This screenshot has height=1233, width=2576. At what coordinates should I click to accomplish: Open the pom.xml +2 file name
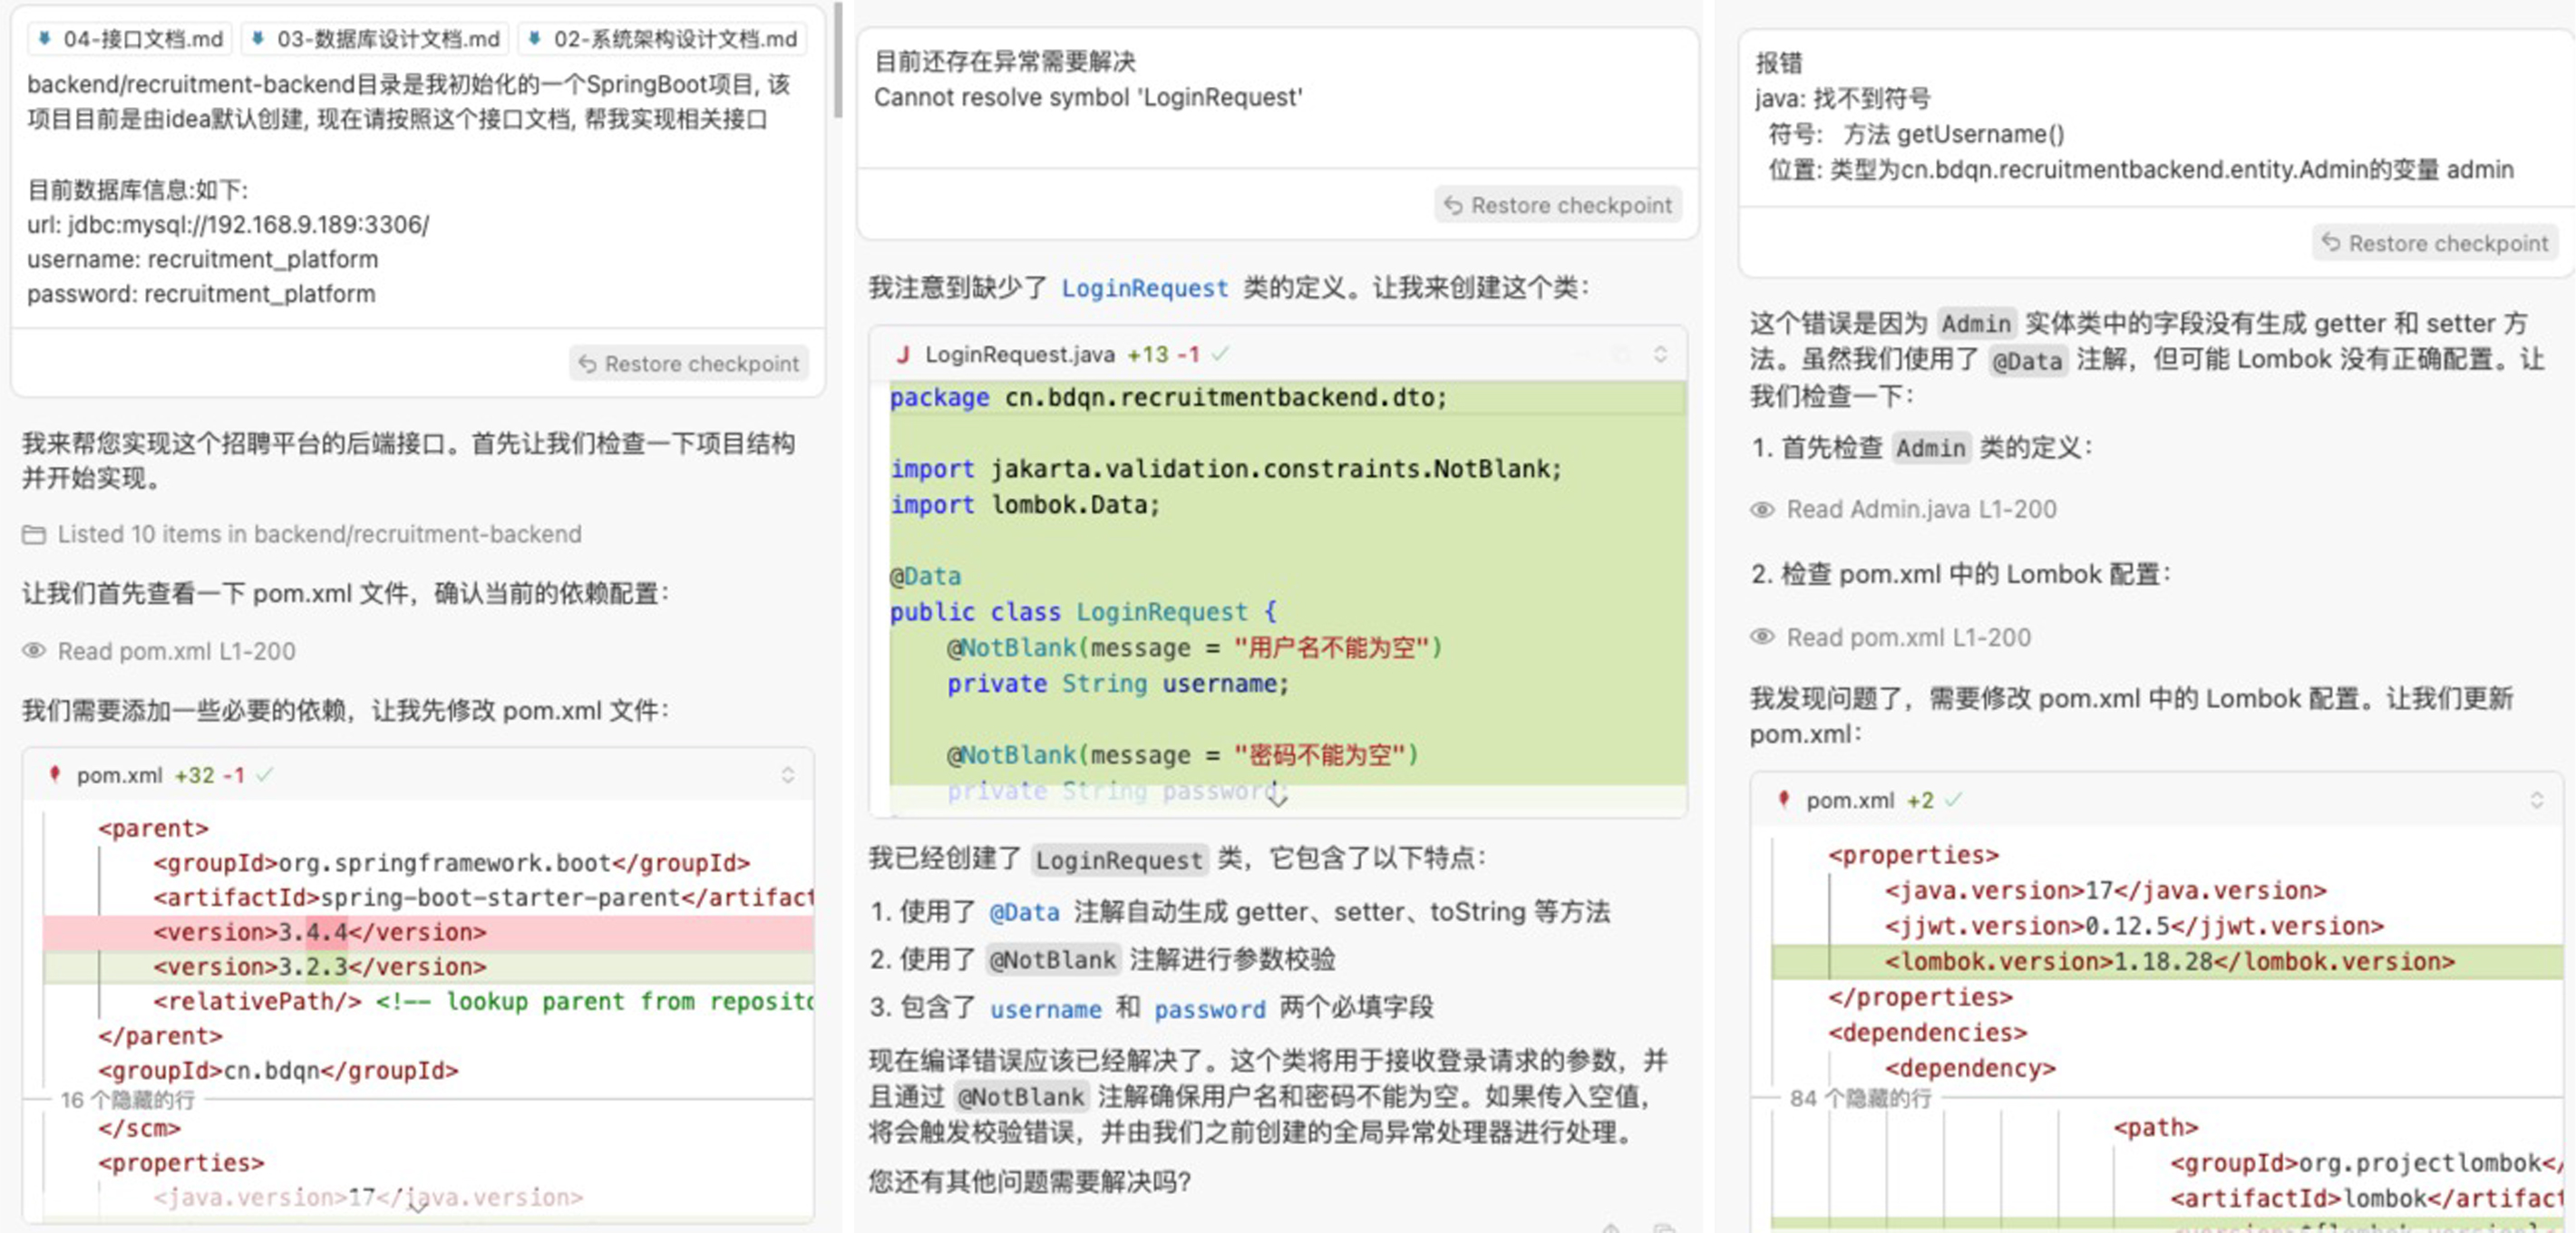(1849, 800)
